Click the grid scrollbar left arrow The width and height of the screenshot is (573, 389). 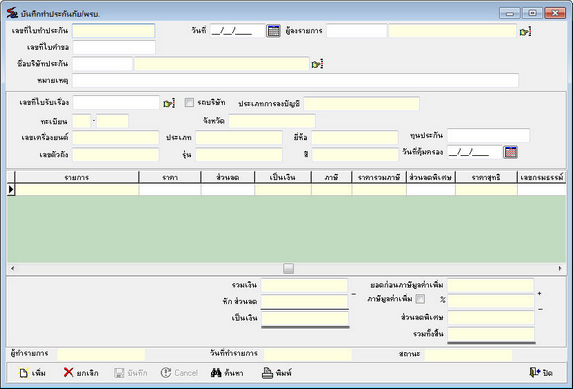coord(12,268)
